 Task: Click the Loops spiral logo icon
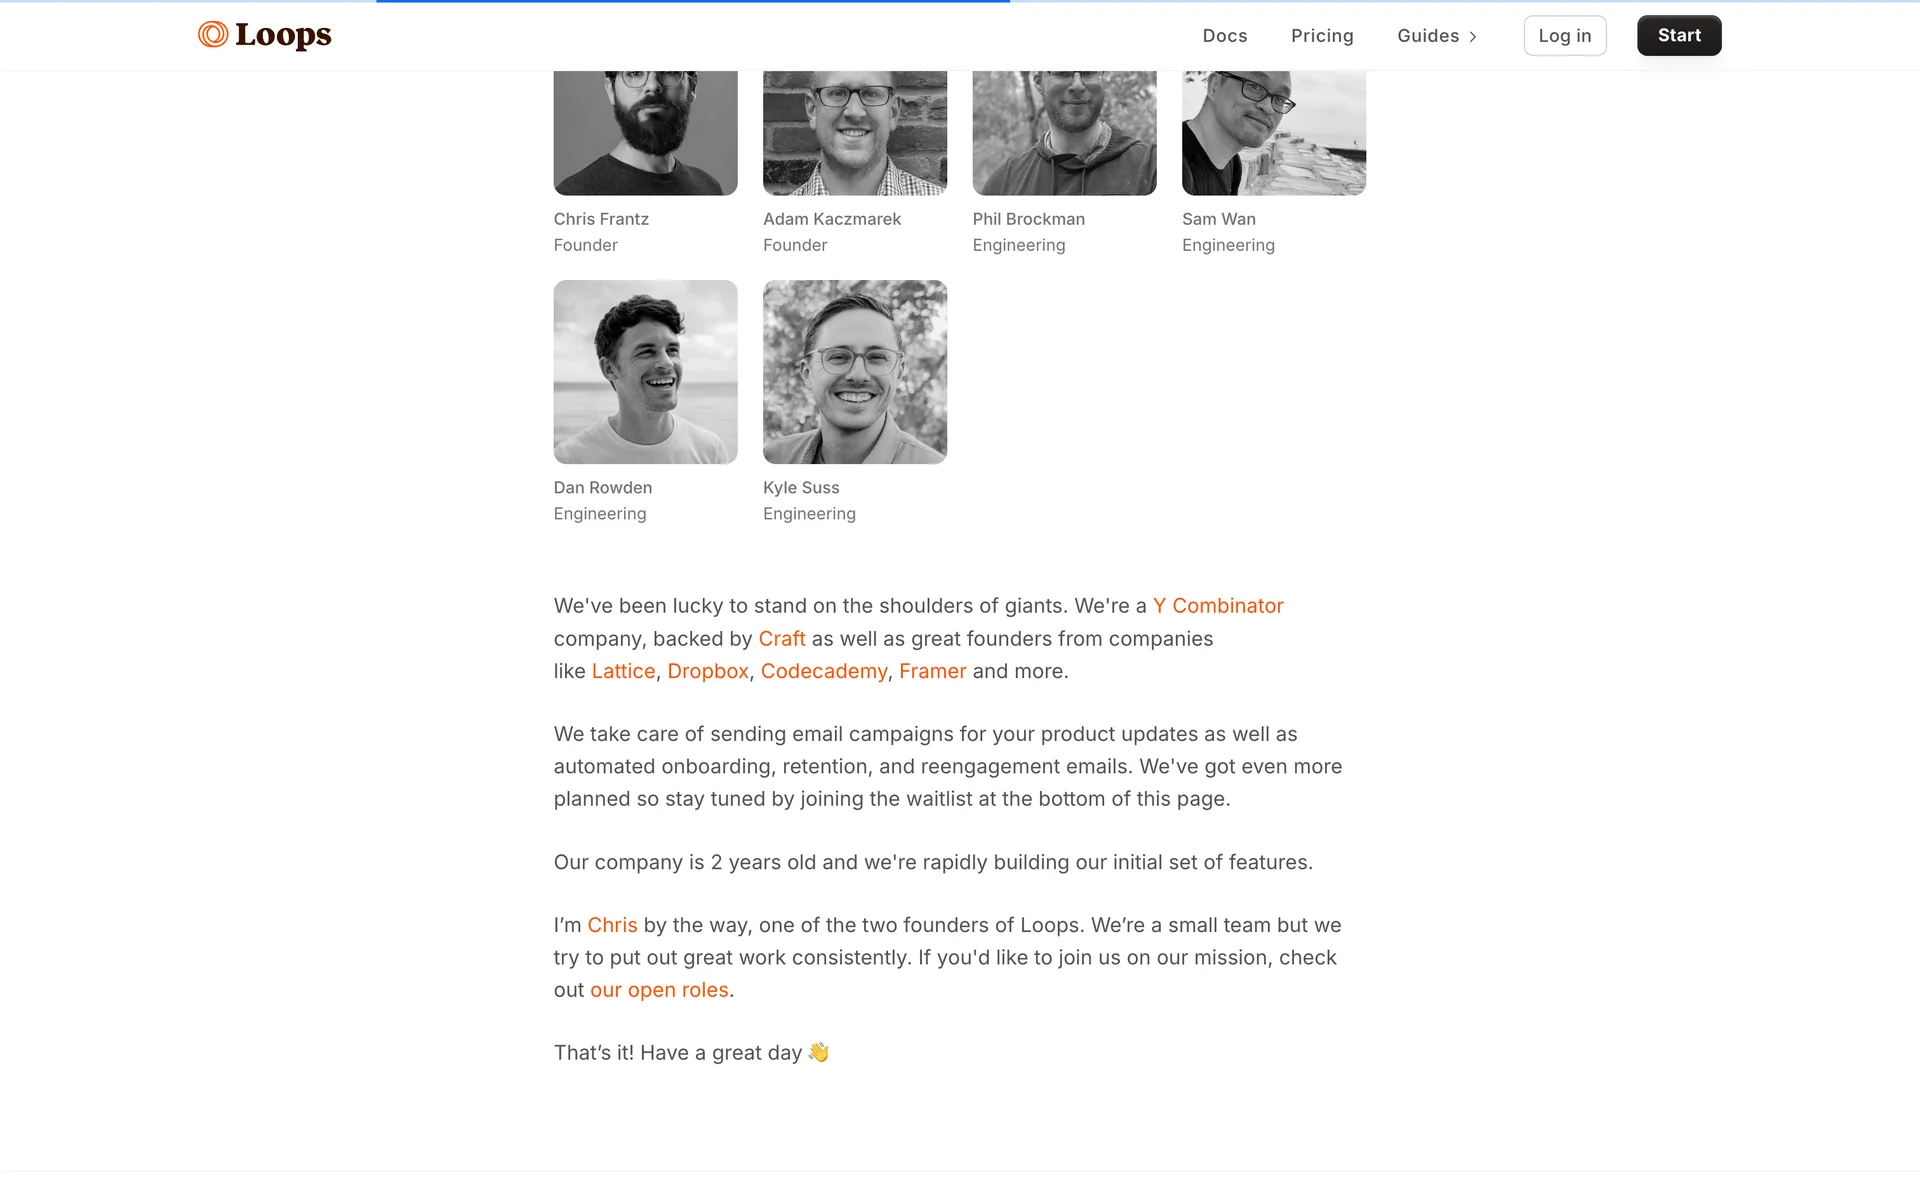(x=213, y=35)
